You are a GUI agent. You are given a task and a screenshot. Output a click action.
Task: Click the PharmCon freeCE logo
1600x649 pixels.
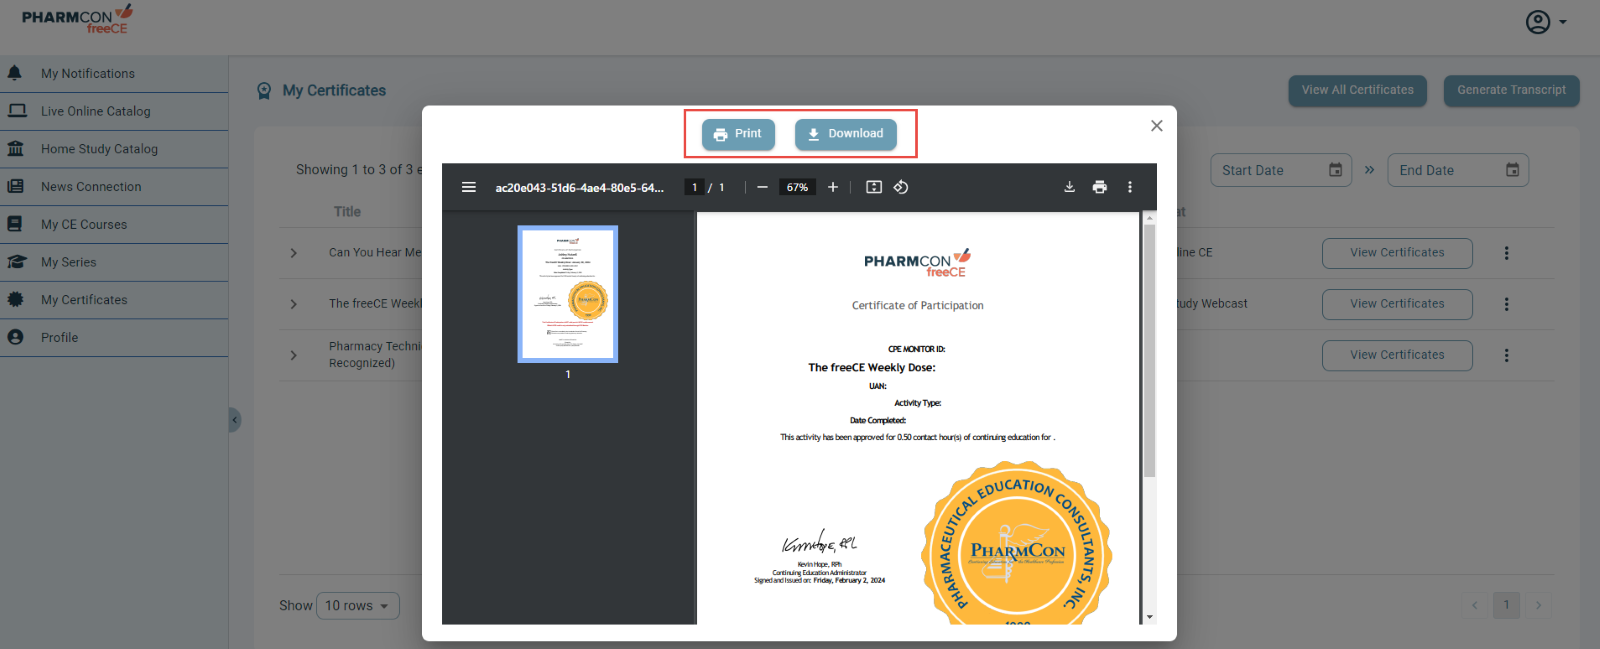(x=77, y=19)
